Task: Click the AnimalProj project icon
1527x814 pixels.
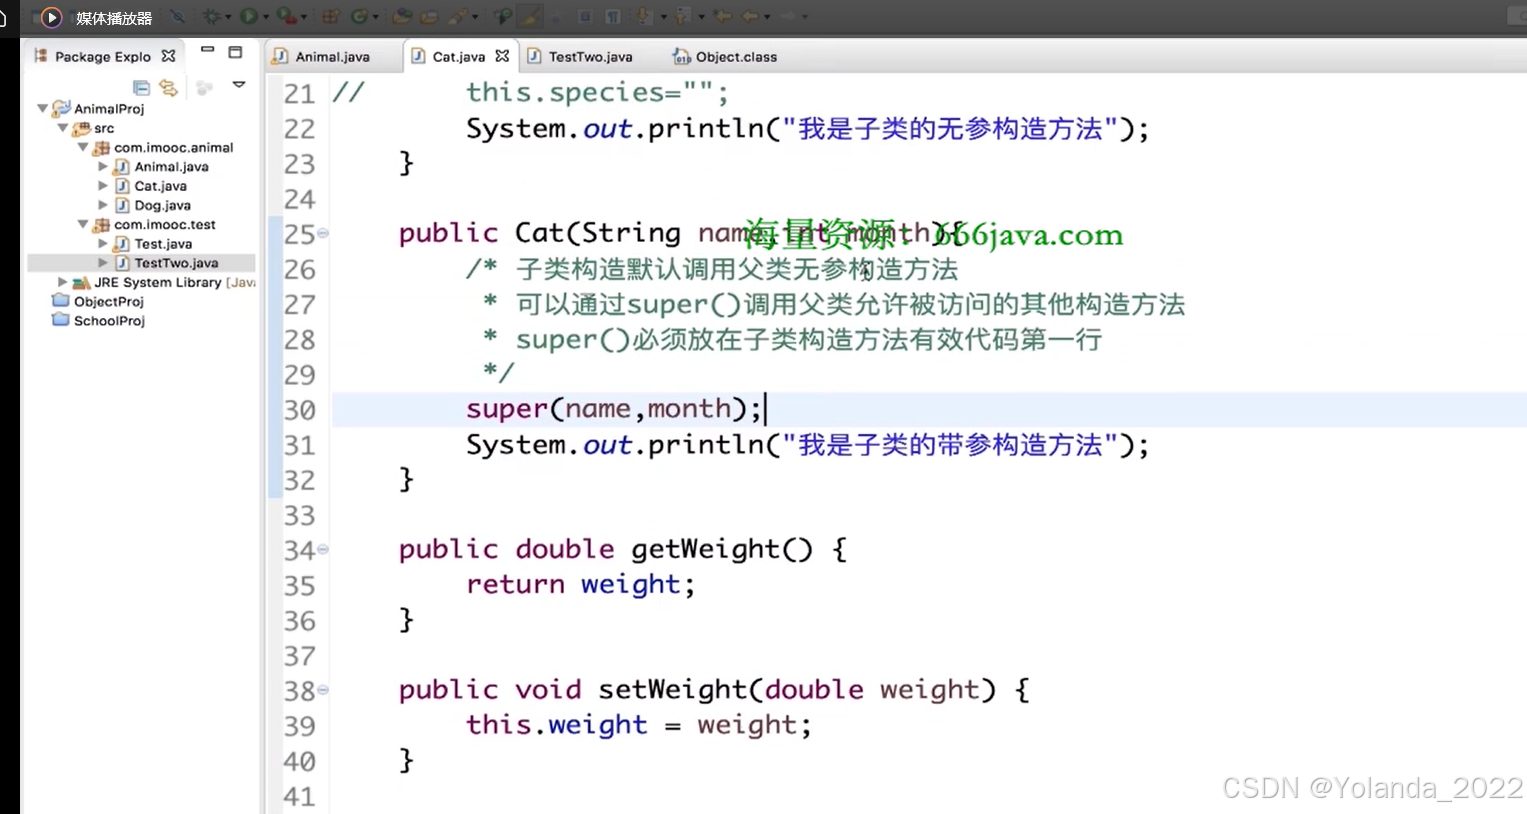Action: pyautogui.click(x=61, y=108)
